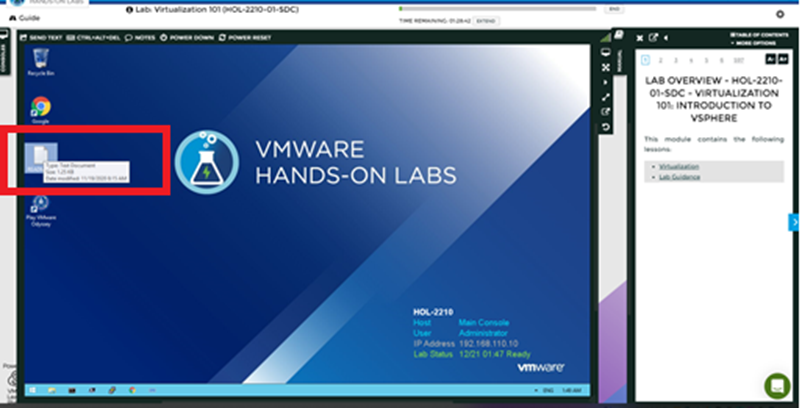This screenshot has width=802, height=408.
Task: Click the End lab button
Action: [x=614, y=9]
